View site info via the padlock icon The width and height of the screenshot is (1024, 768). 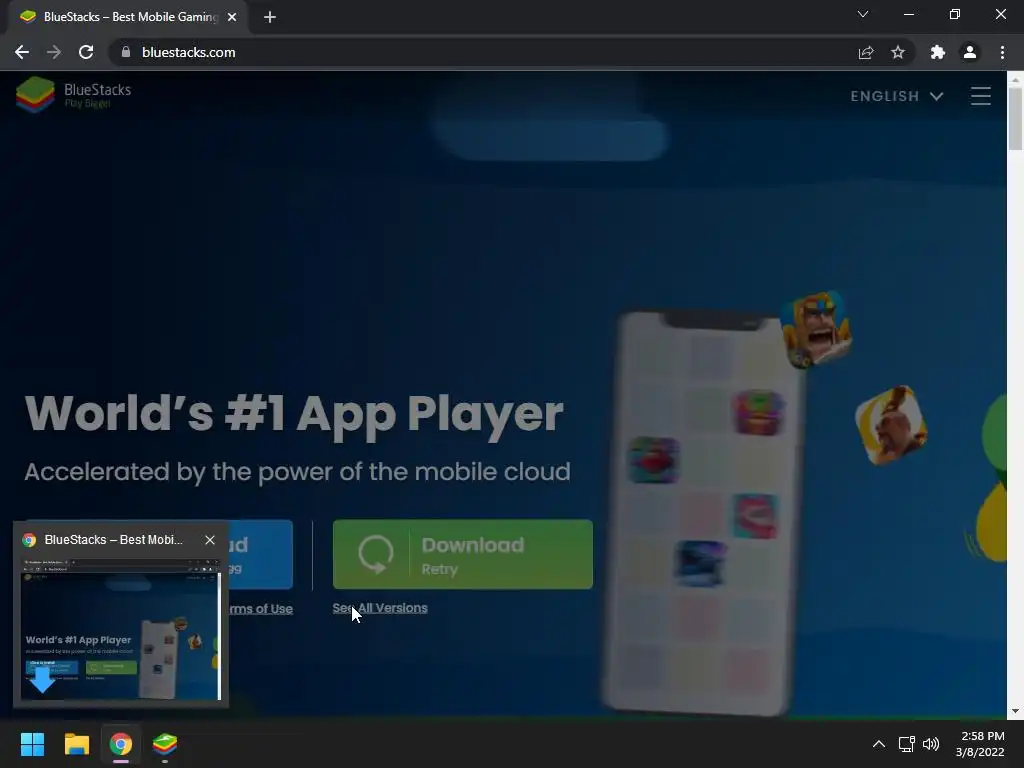tap(126, 52)
